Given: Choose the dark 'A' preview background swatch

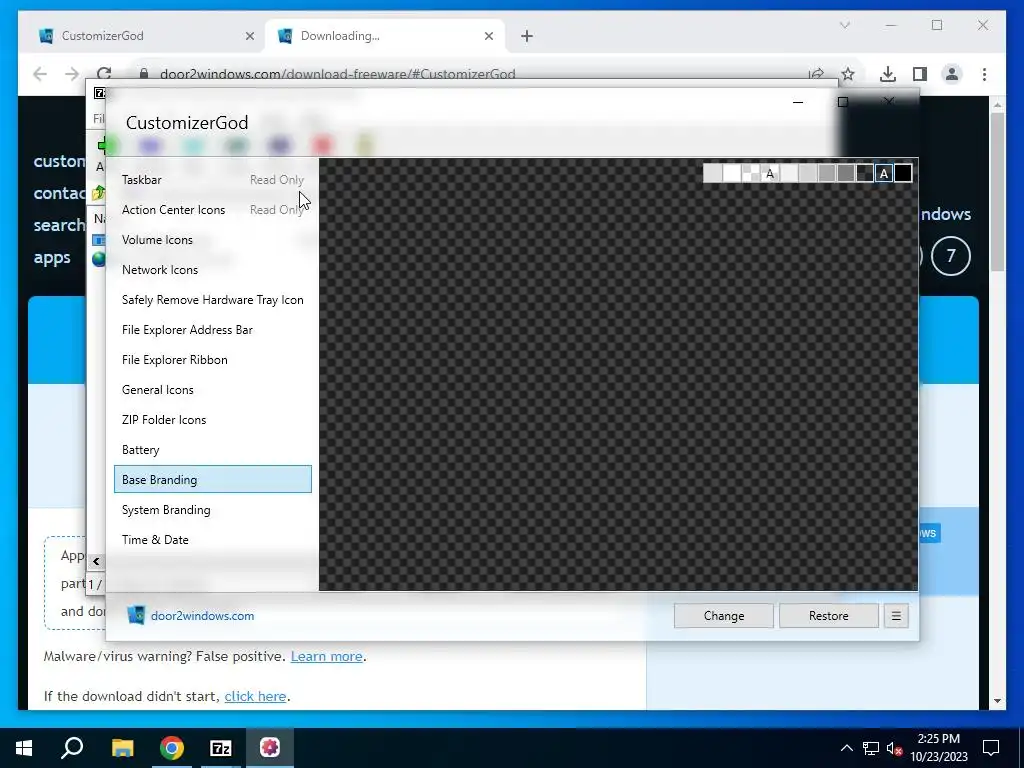Looking at the screenshot, I should [884, 173].
